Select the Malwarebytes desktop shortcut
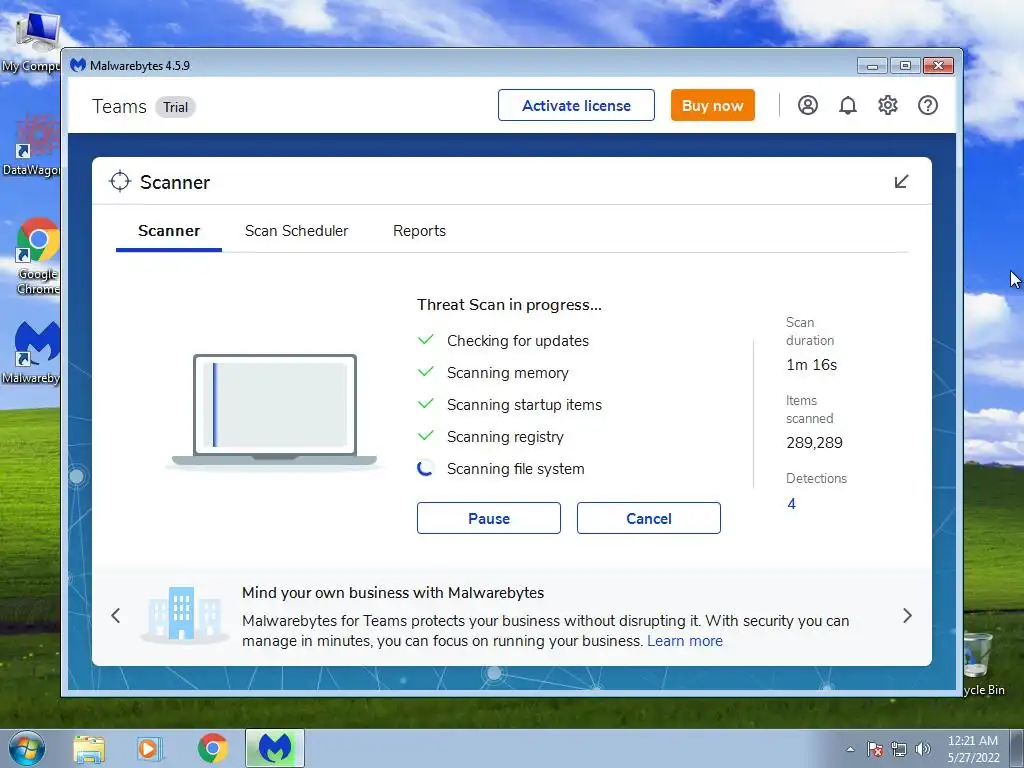1024x768 pixels. (31, 353)
